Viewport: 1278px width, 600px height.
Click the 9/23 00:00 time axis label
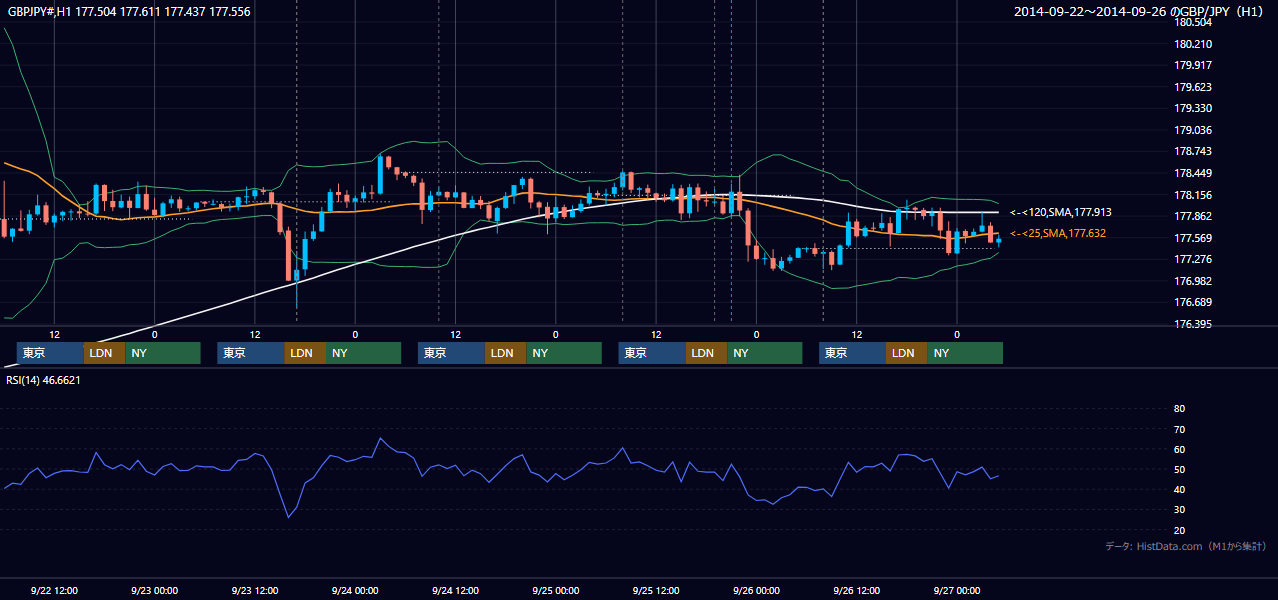click(155, 590)
